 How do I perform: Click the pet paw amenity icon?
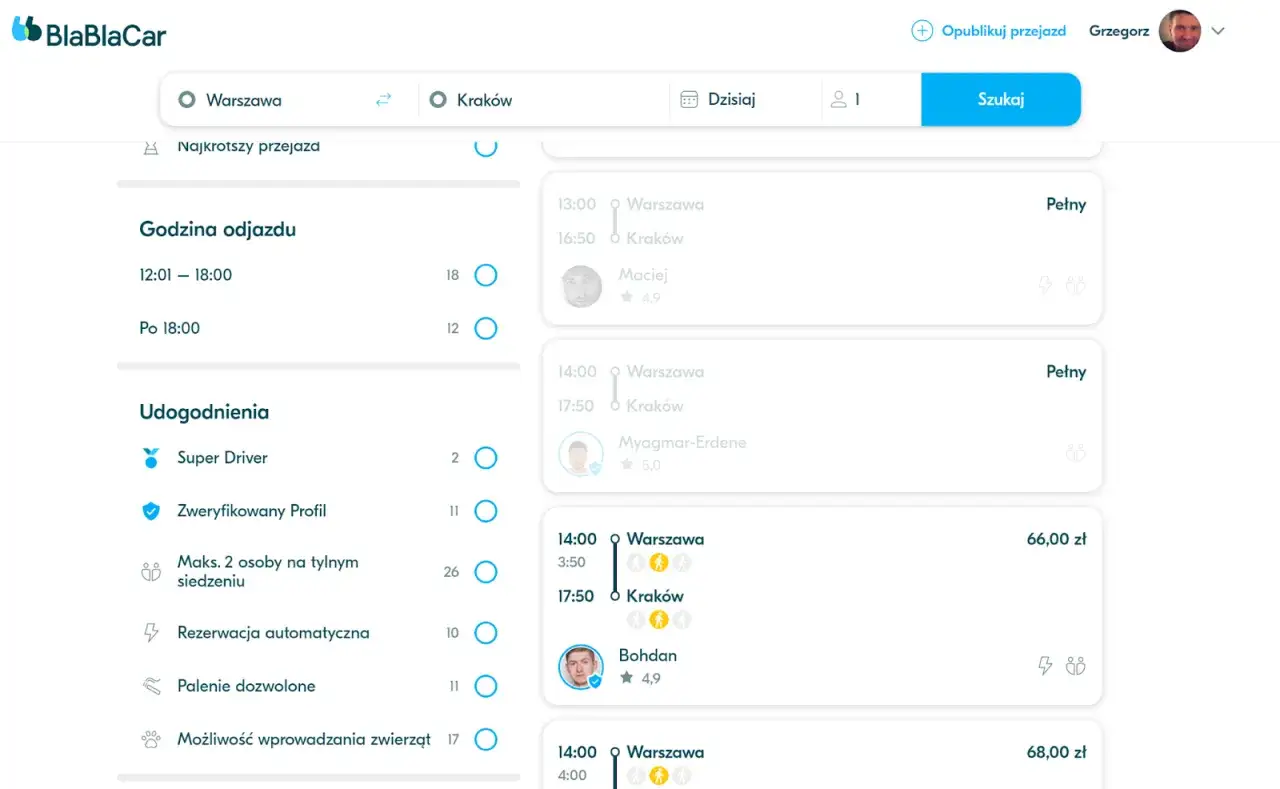pos(151,740)
